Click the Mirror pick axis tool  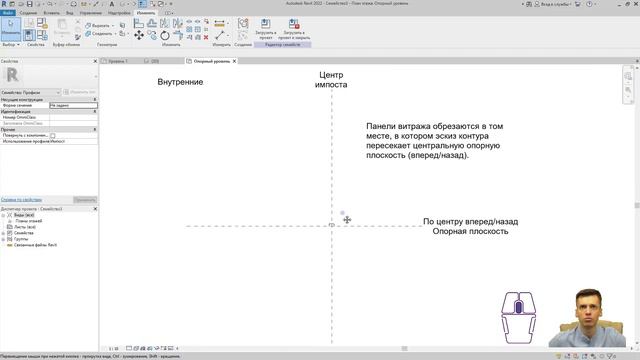point(165,23)
